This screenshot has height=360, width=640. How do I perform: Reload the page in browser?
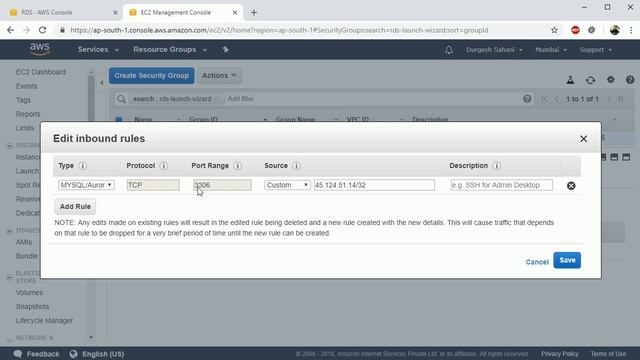pos(42,30)
